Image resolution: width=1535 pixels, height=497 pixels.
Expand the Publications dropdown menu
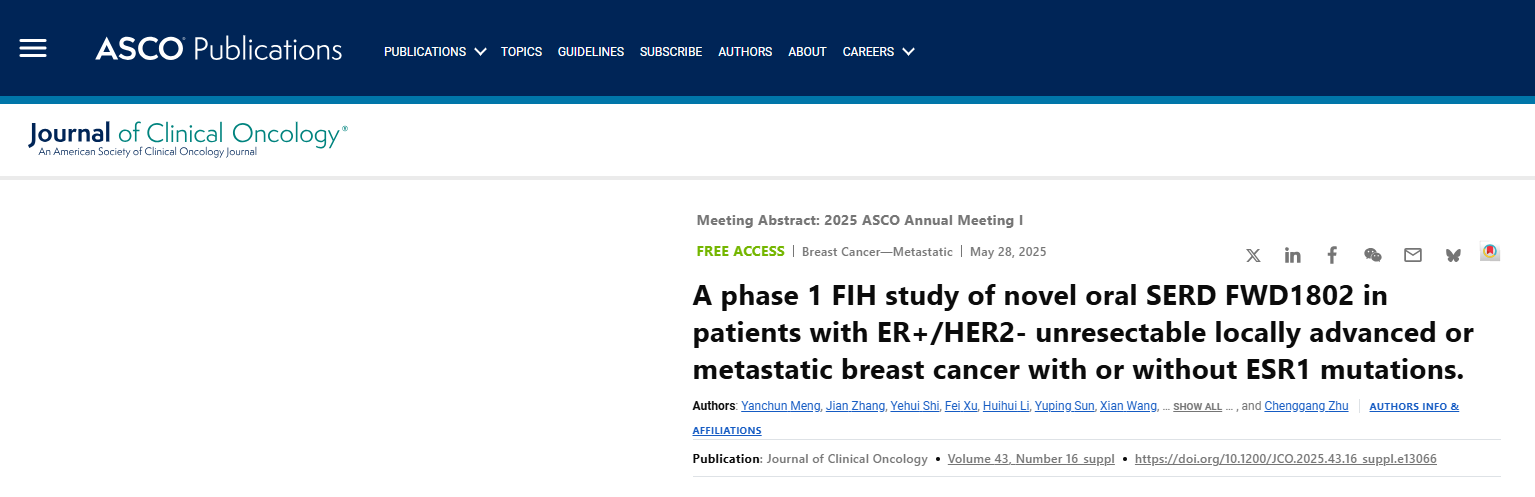(x=435, y=52)
